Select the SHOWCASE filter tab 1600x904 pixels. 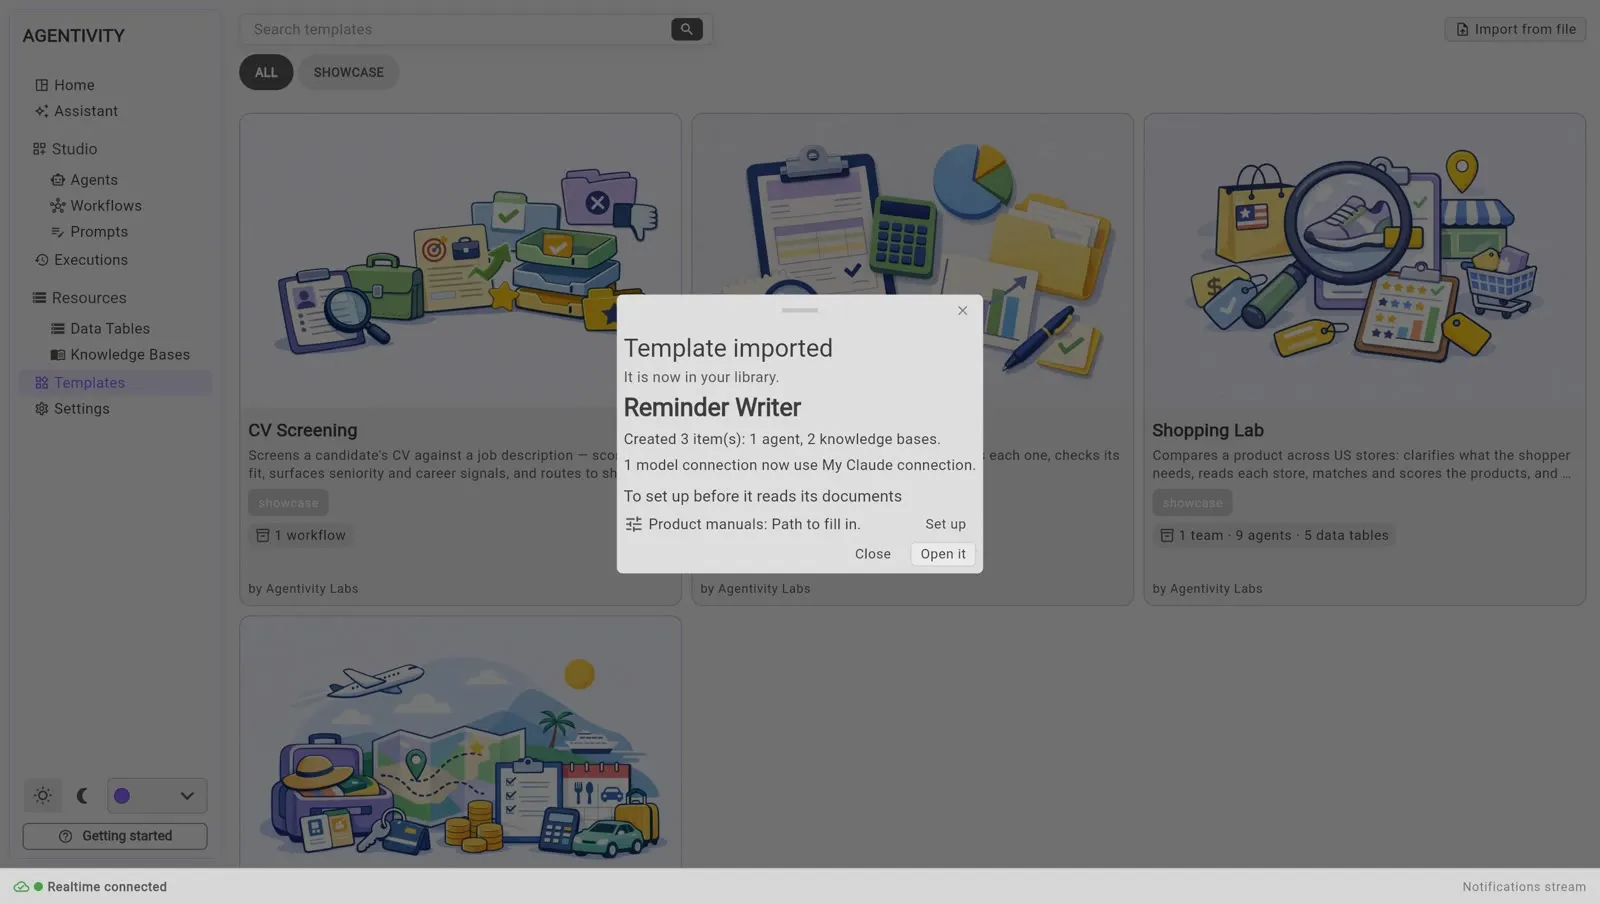tap(348, 72)
